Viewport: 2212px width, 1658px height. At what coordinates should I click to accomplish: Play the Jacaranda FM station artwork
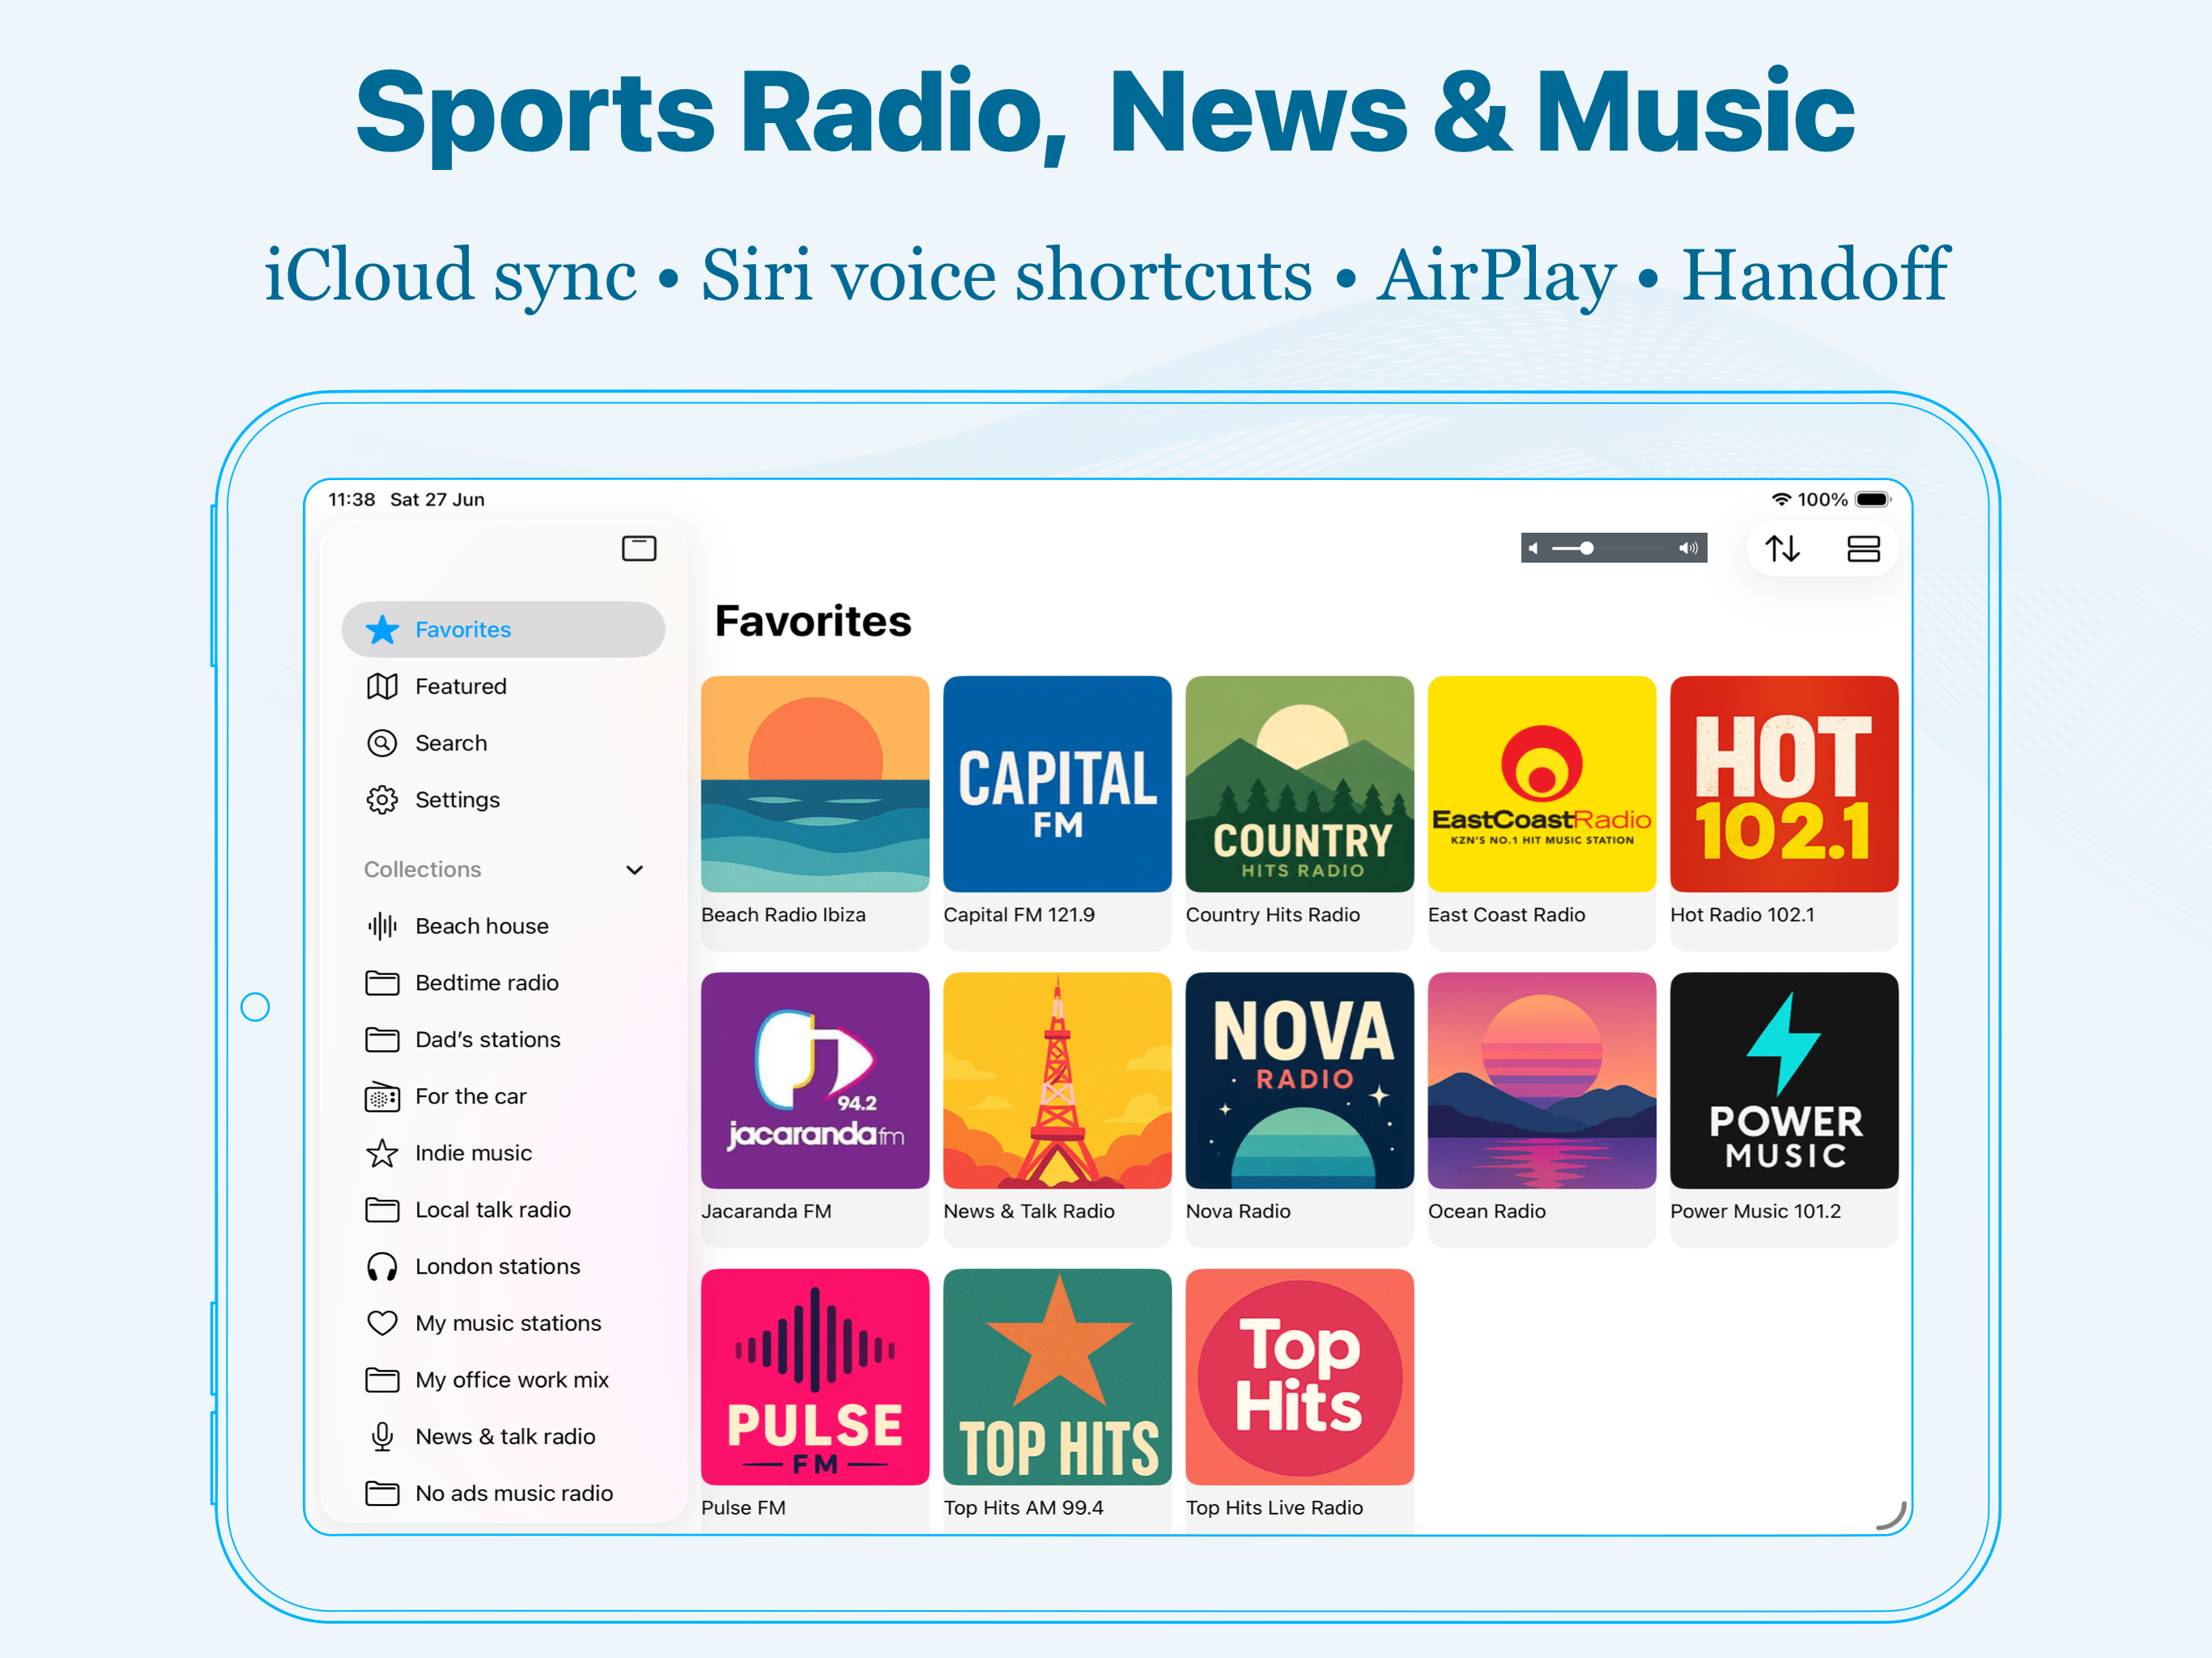[x=815, y=1080]
